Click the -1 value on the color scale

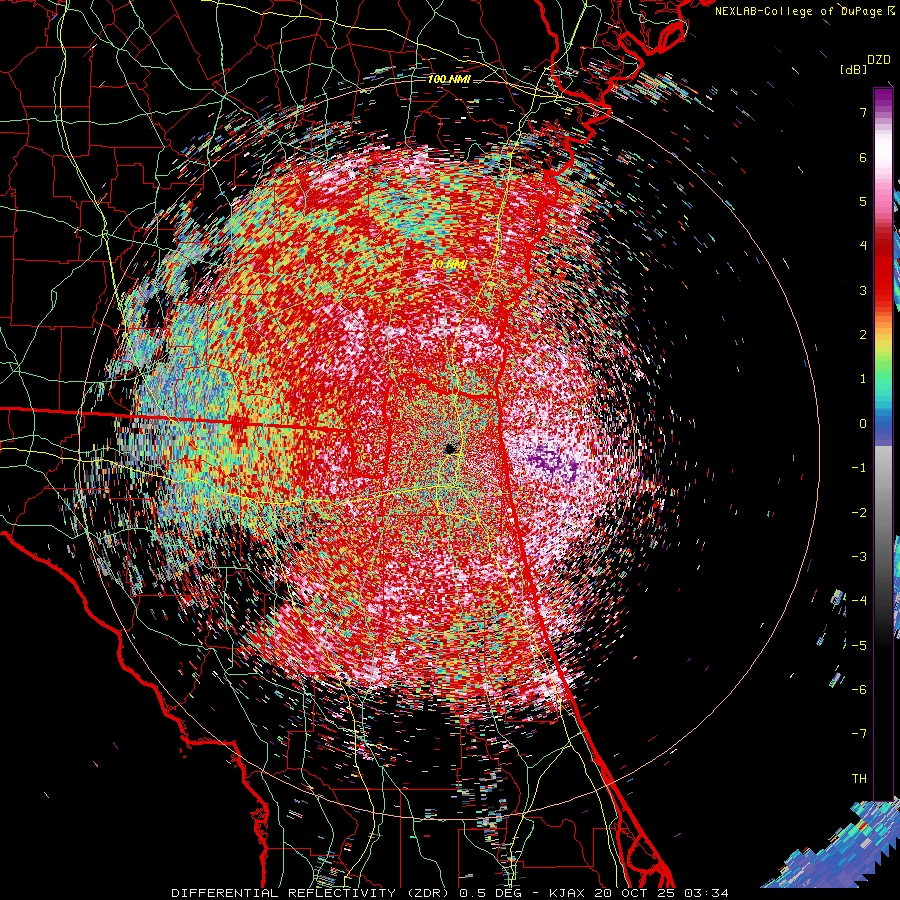(x=859, y=468)
